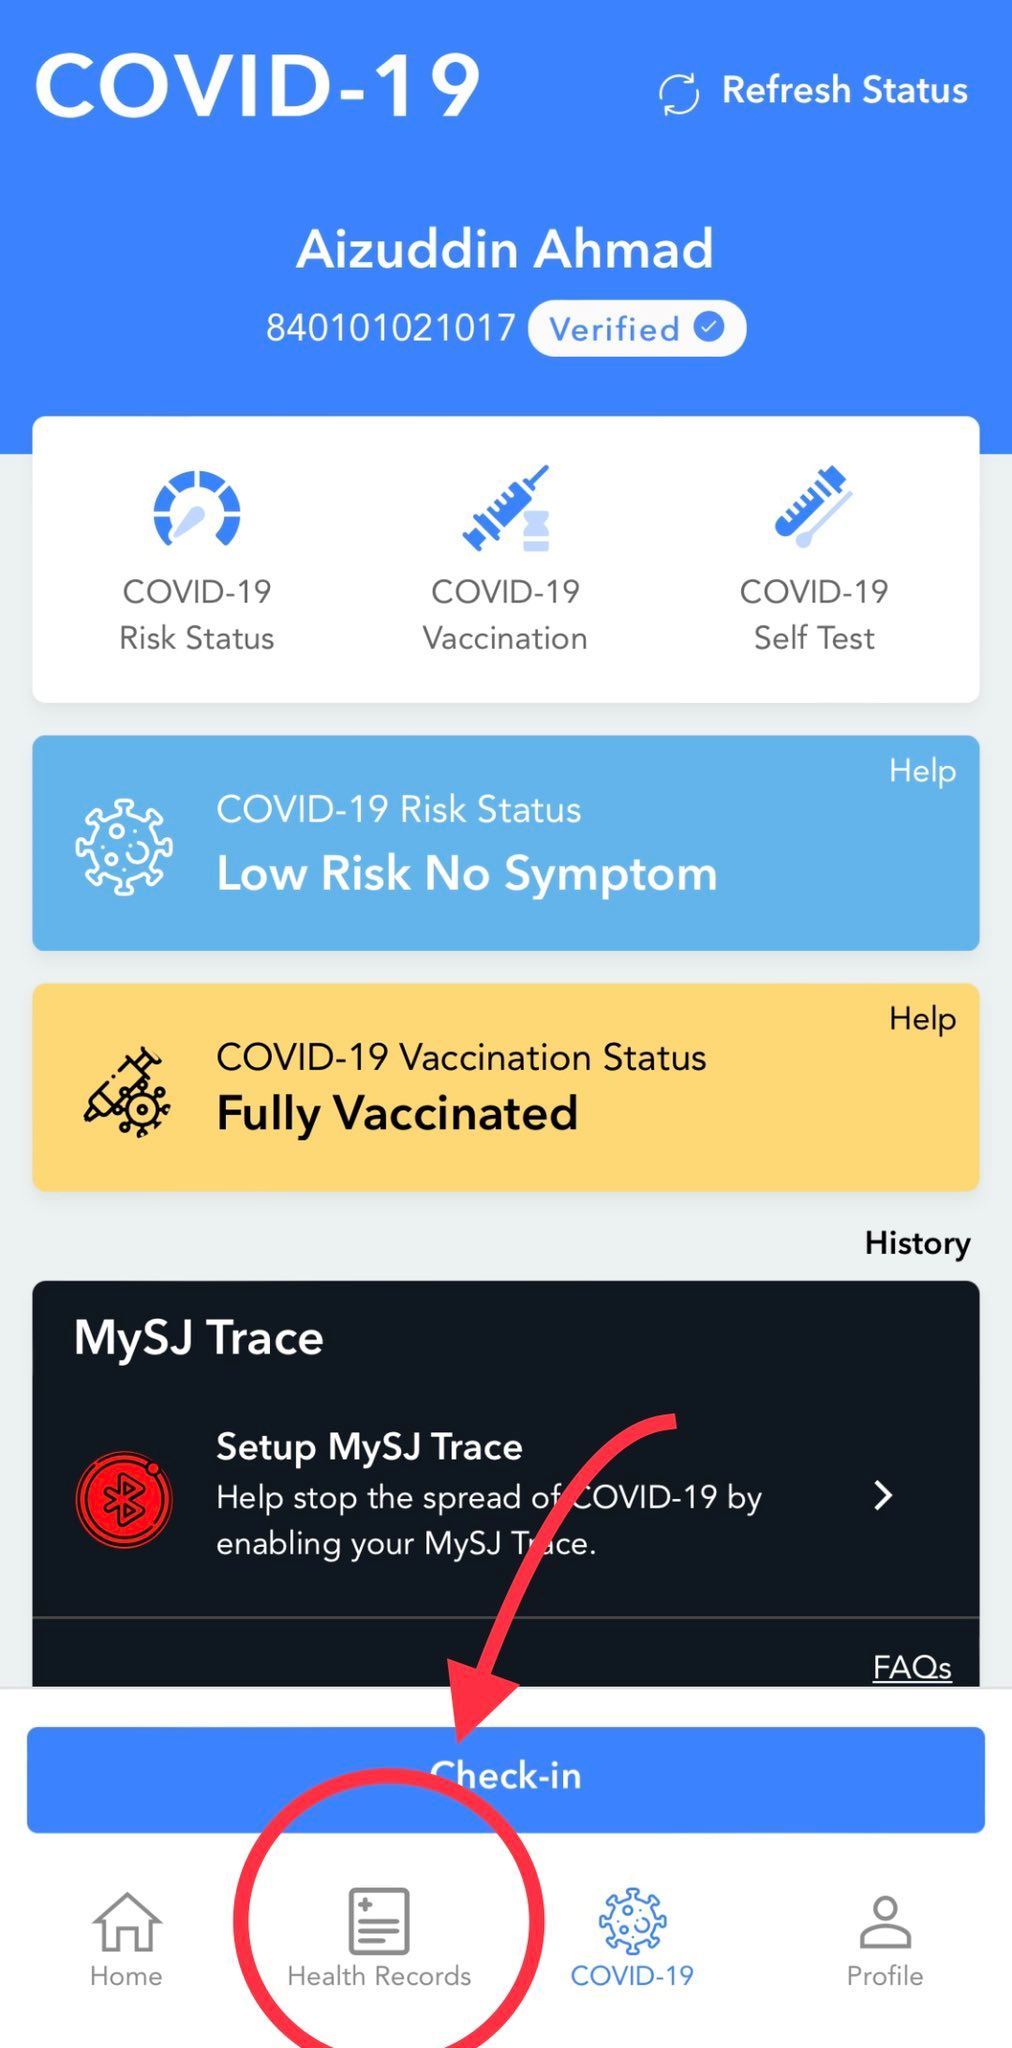
Task: Tap the red Bluetooth MySJ Trace icon
Action: pos(124,1499)
